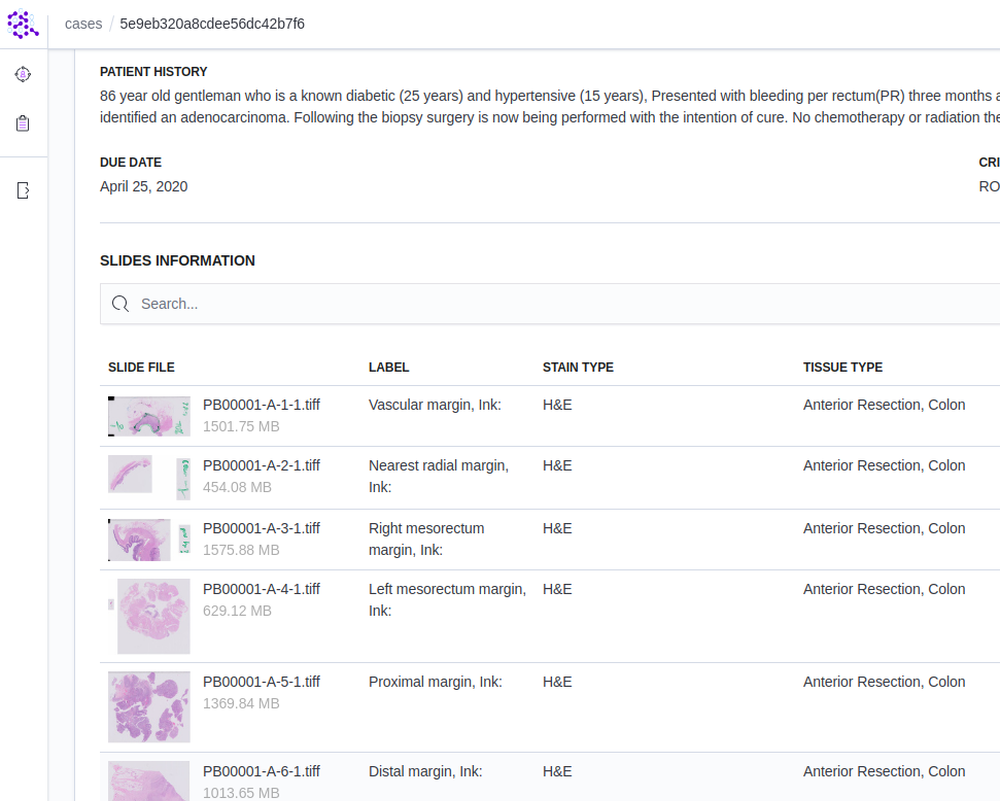Select file name PB00001-A-5-1.tiff
This screenshot has width=1000, height=801.
coord(261,682)
